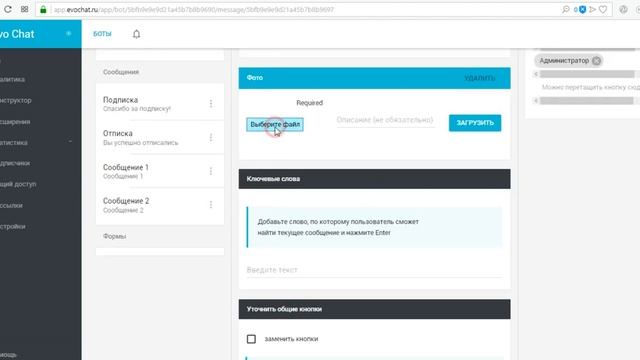
Task: Click УДАЛИТЬ in the Фото header
Action: coord(480,78)
